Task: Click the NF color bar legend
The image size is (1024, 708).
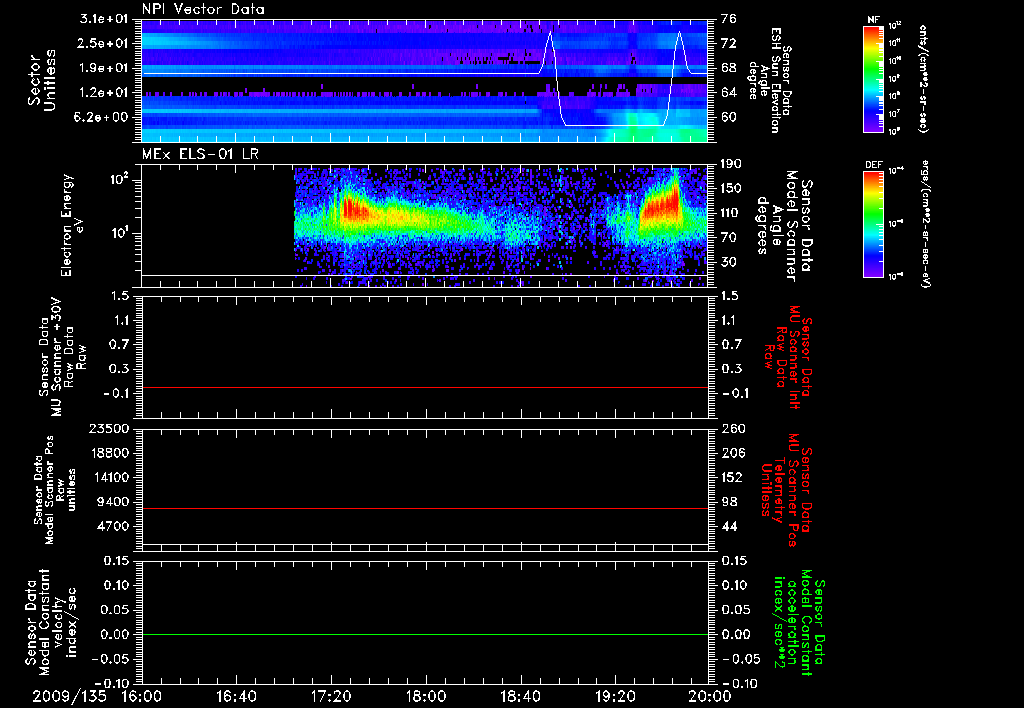Action: [x=874, y=78]
